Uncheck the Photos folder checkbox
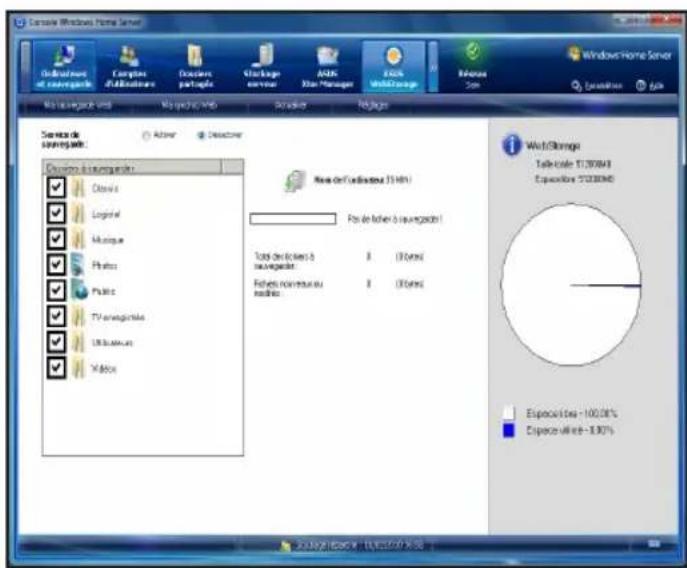This screenshot has width=687, height=568. coord(56,265)
